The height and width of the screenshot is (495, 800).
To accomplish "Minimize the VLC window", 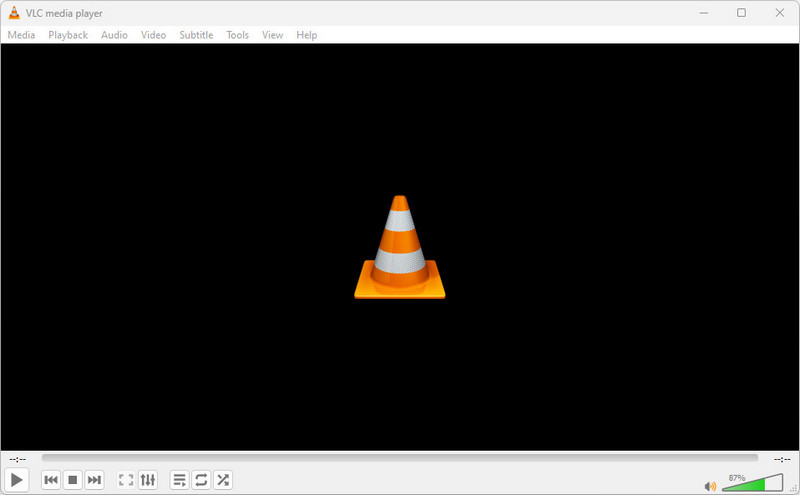I will (704, 13).
